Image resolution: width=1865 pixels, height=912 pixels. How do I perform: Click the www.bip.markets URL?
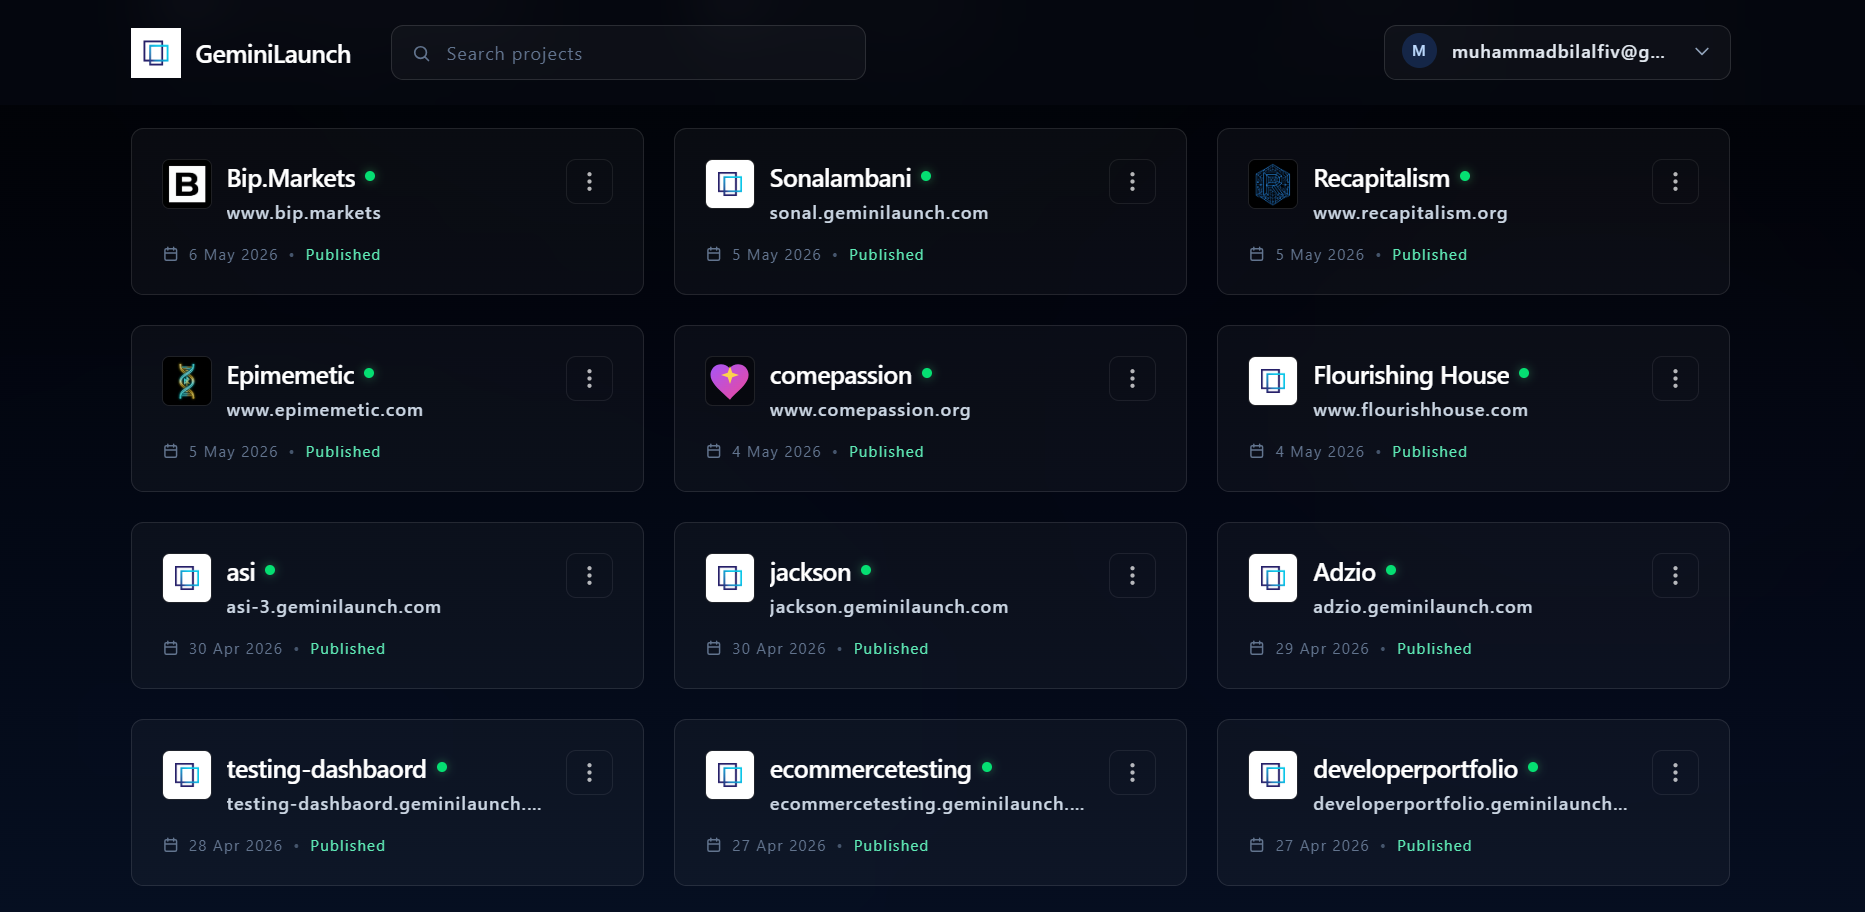pyautogui.click(x=303, y=213)
